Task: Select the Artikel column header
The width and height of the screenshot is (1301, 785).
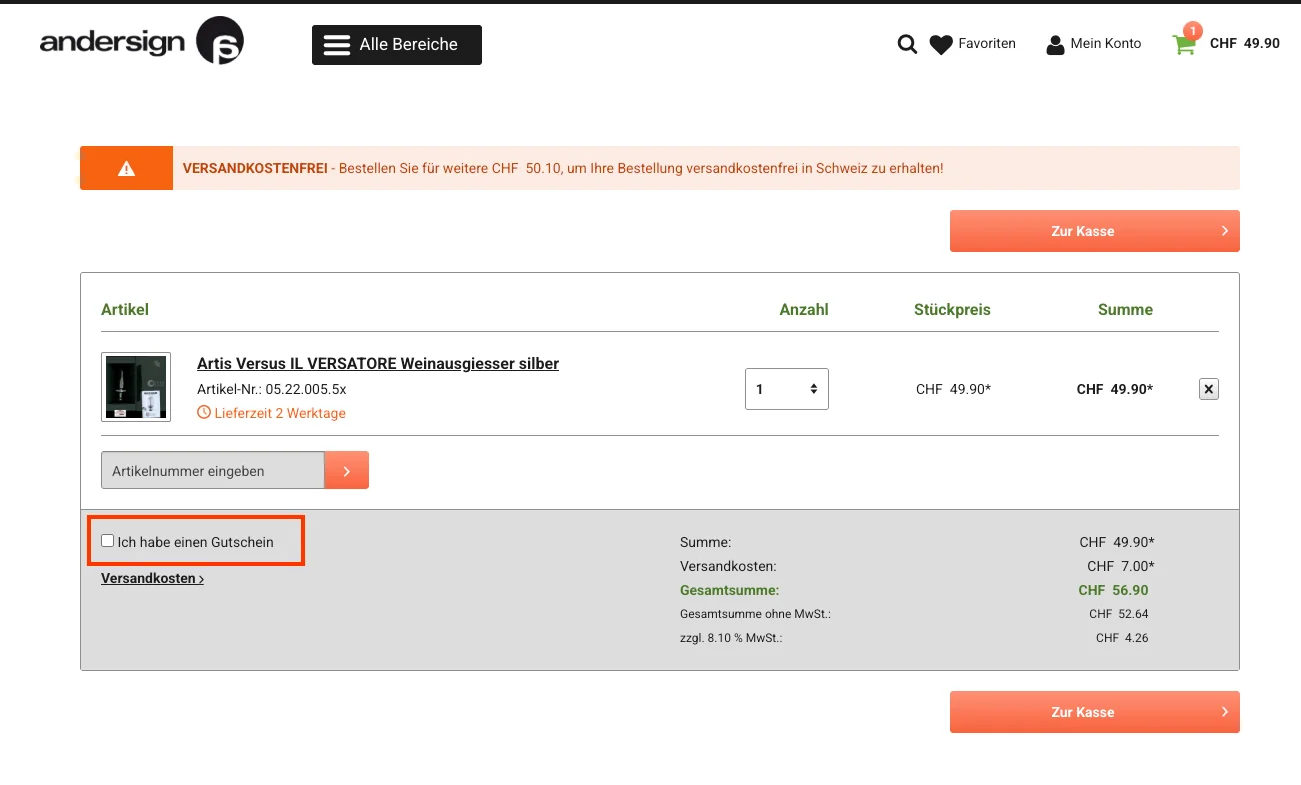Action: (125, 309)
